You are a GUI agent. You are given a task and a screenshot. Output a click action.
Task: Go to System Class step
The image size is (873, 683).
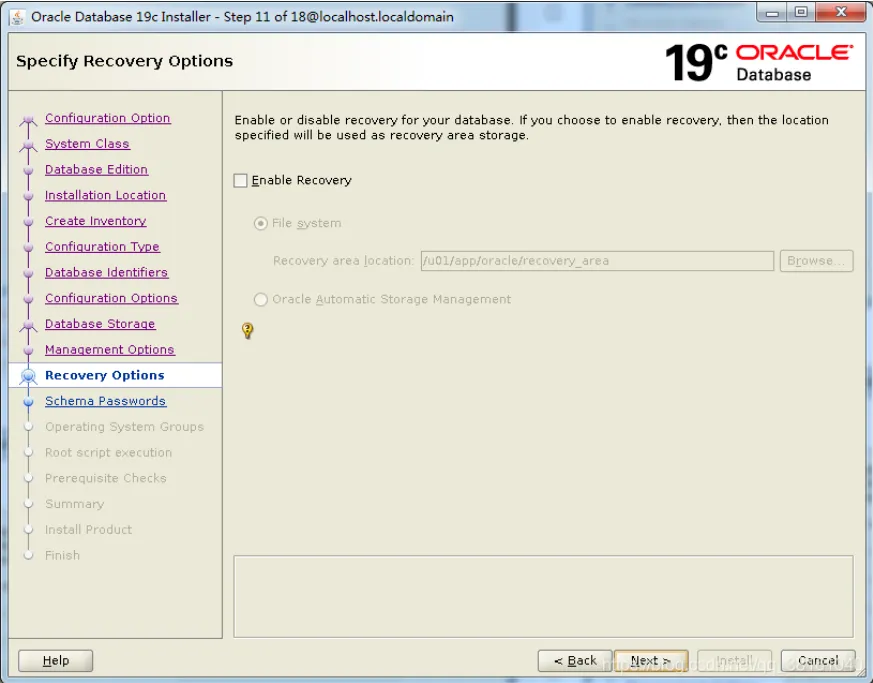87,144
